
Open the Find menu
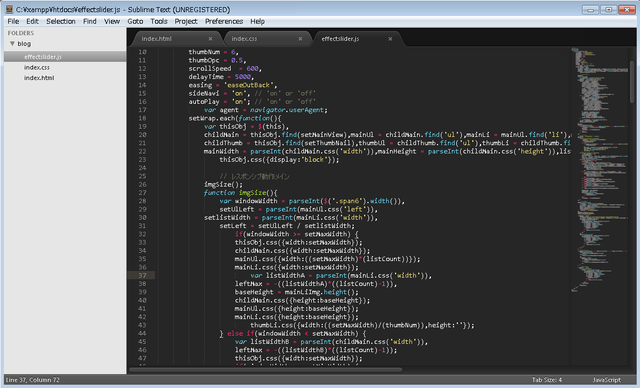90,21
